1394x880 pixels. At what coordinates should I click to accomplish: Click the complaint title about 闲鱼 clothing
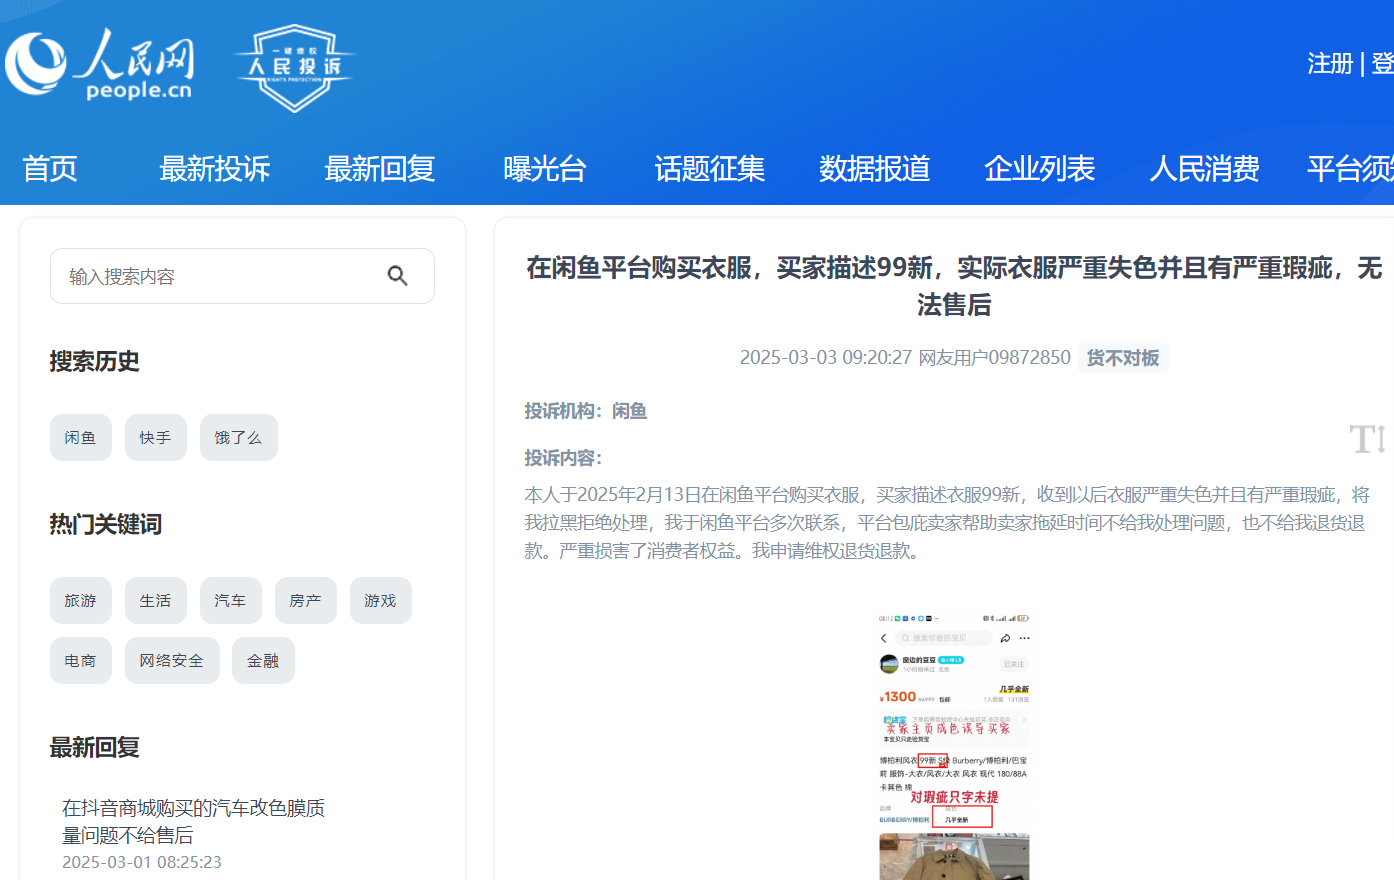[954, 286]
